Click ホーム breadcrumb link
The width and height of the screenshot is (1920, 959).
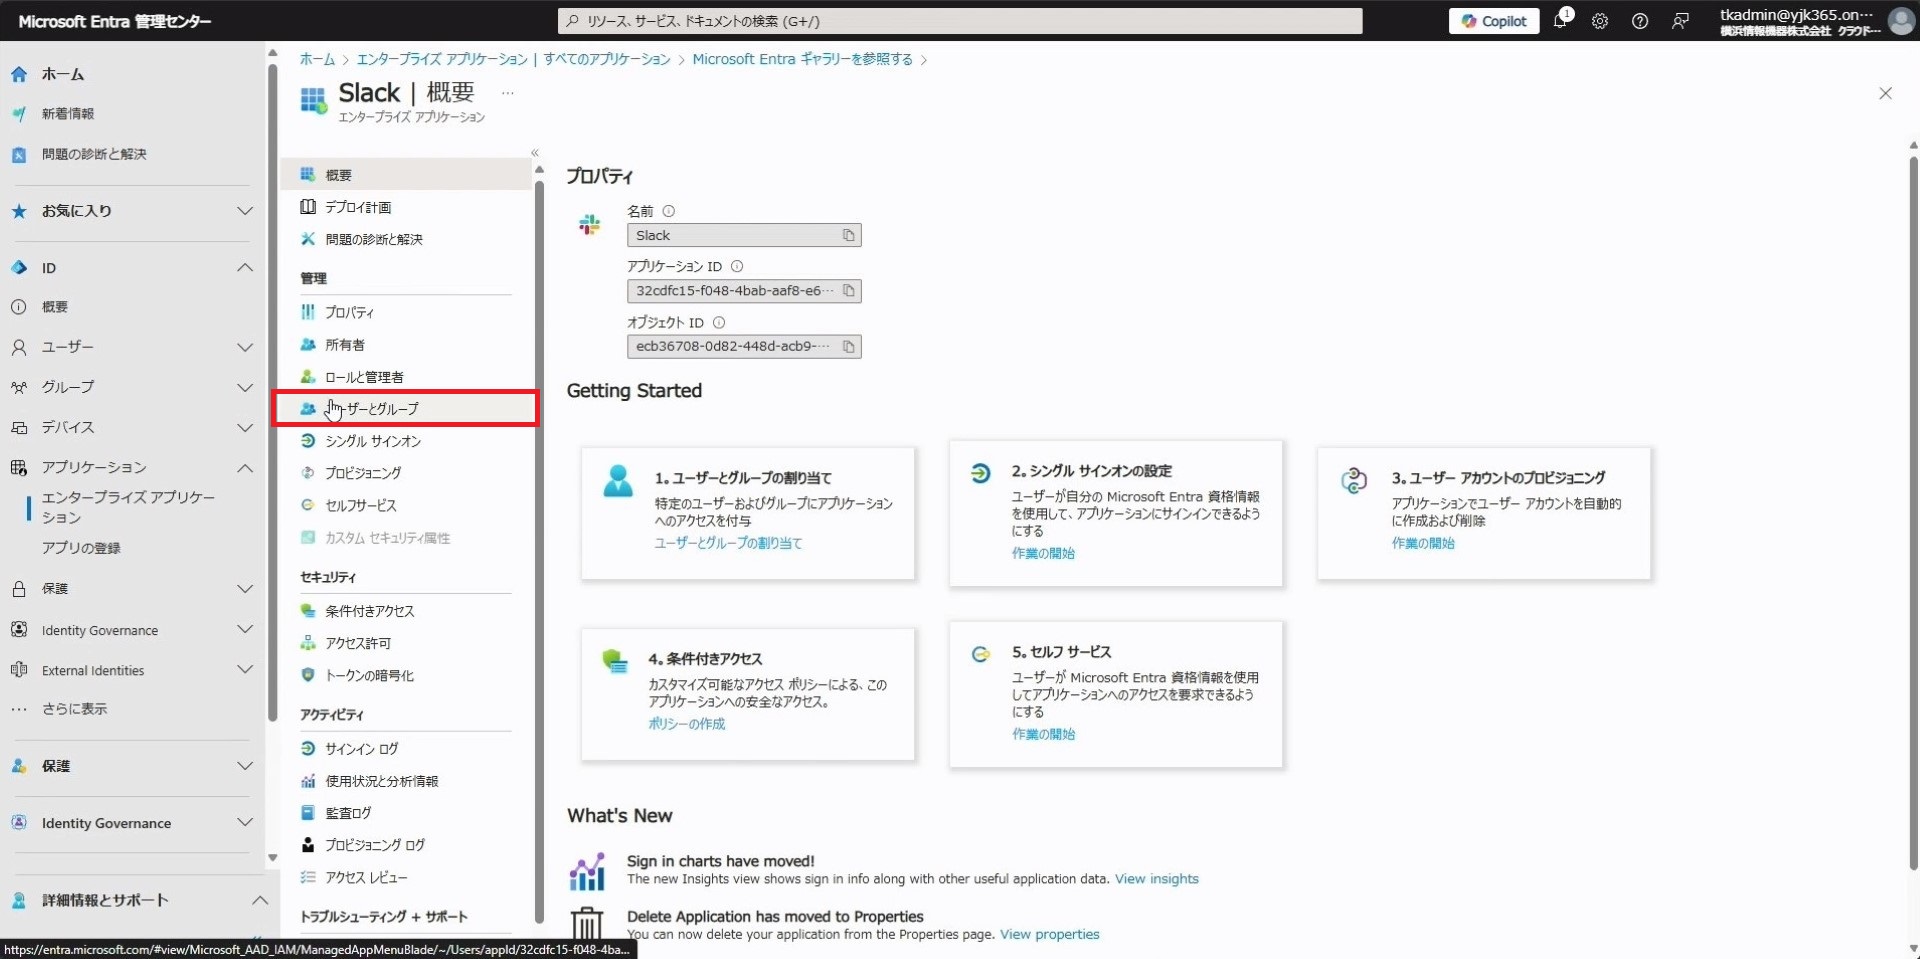(317, 59)
